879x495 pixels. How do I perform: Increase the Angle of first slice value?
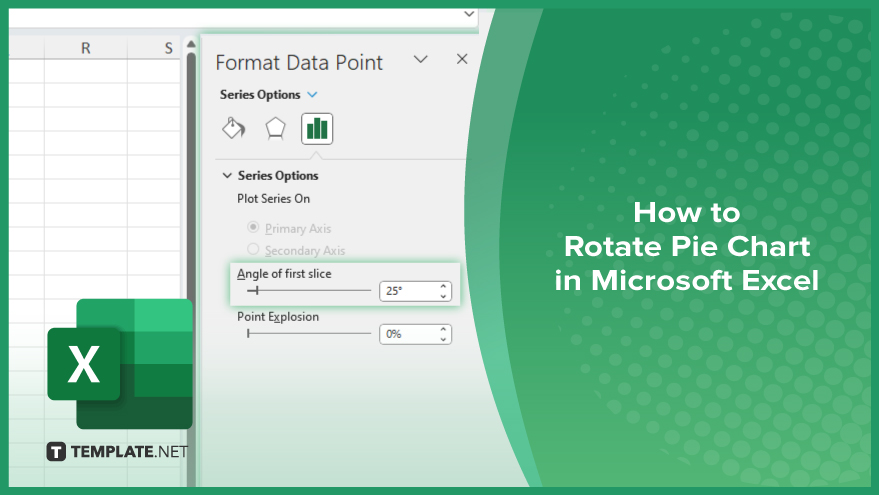pos(443,285)
